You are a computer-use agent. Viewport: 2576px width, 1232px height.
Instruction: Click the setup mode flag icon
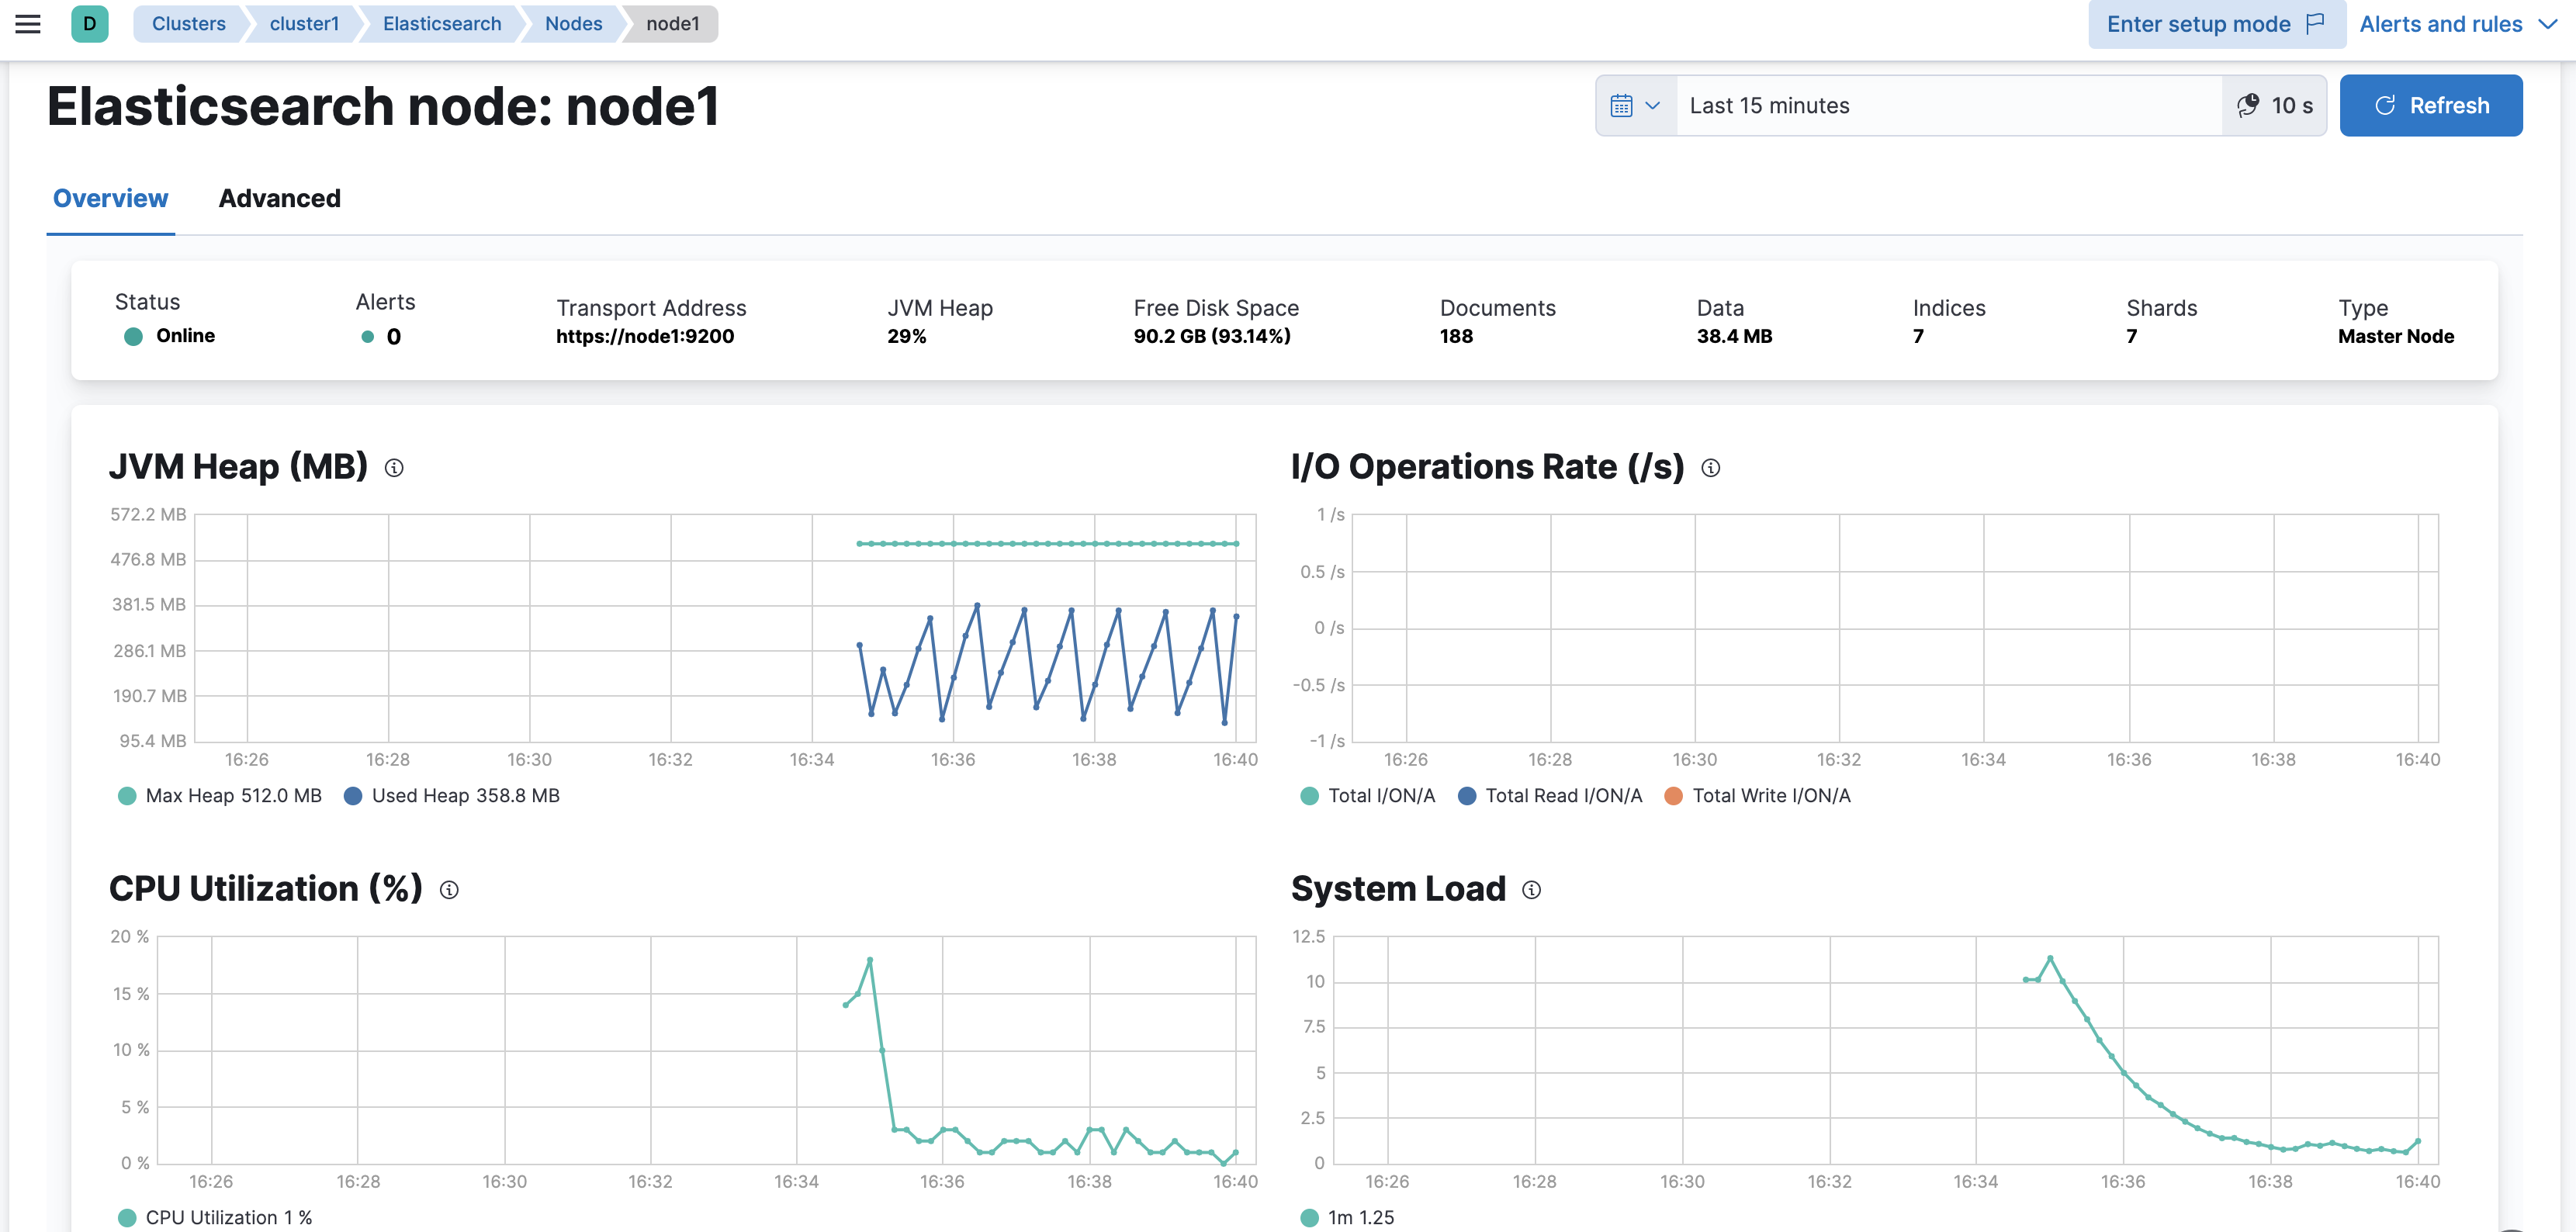point(2315,24)
